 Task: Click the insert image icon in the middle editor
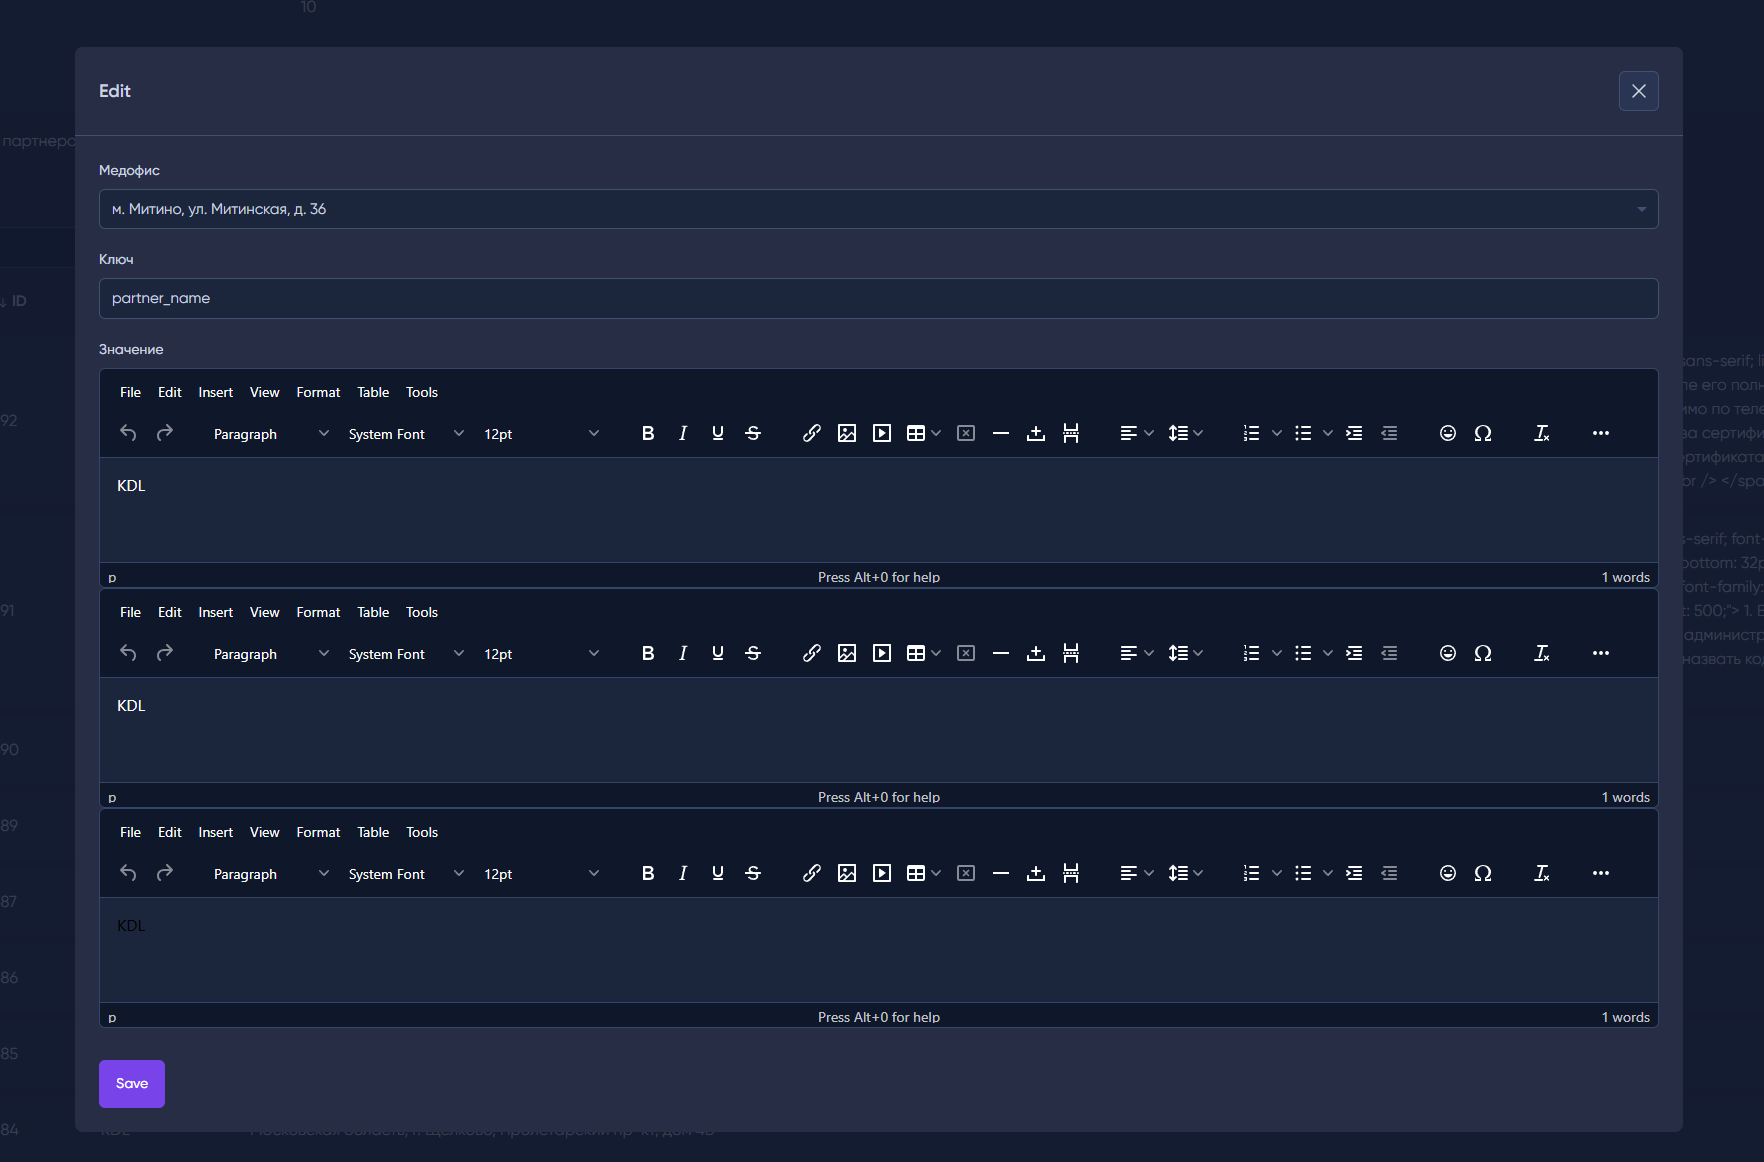(847, 653)
